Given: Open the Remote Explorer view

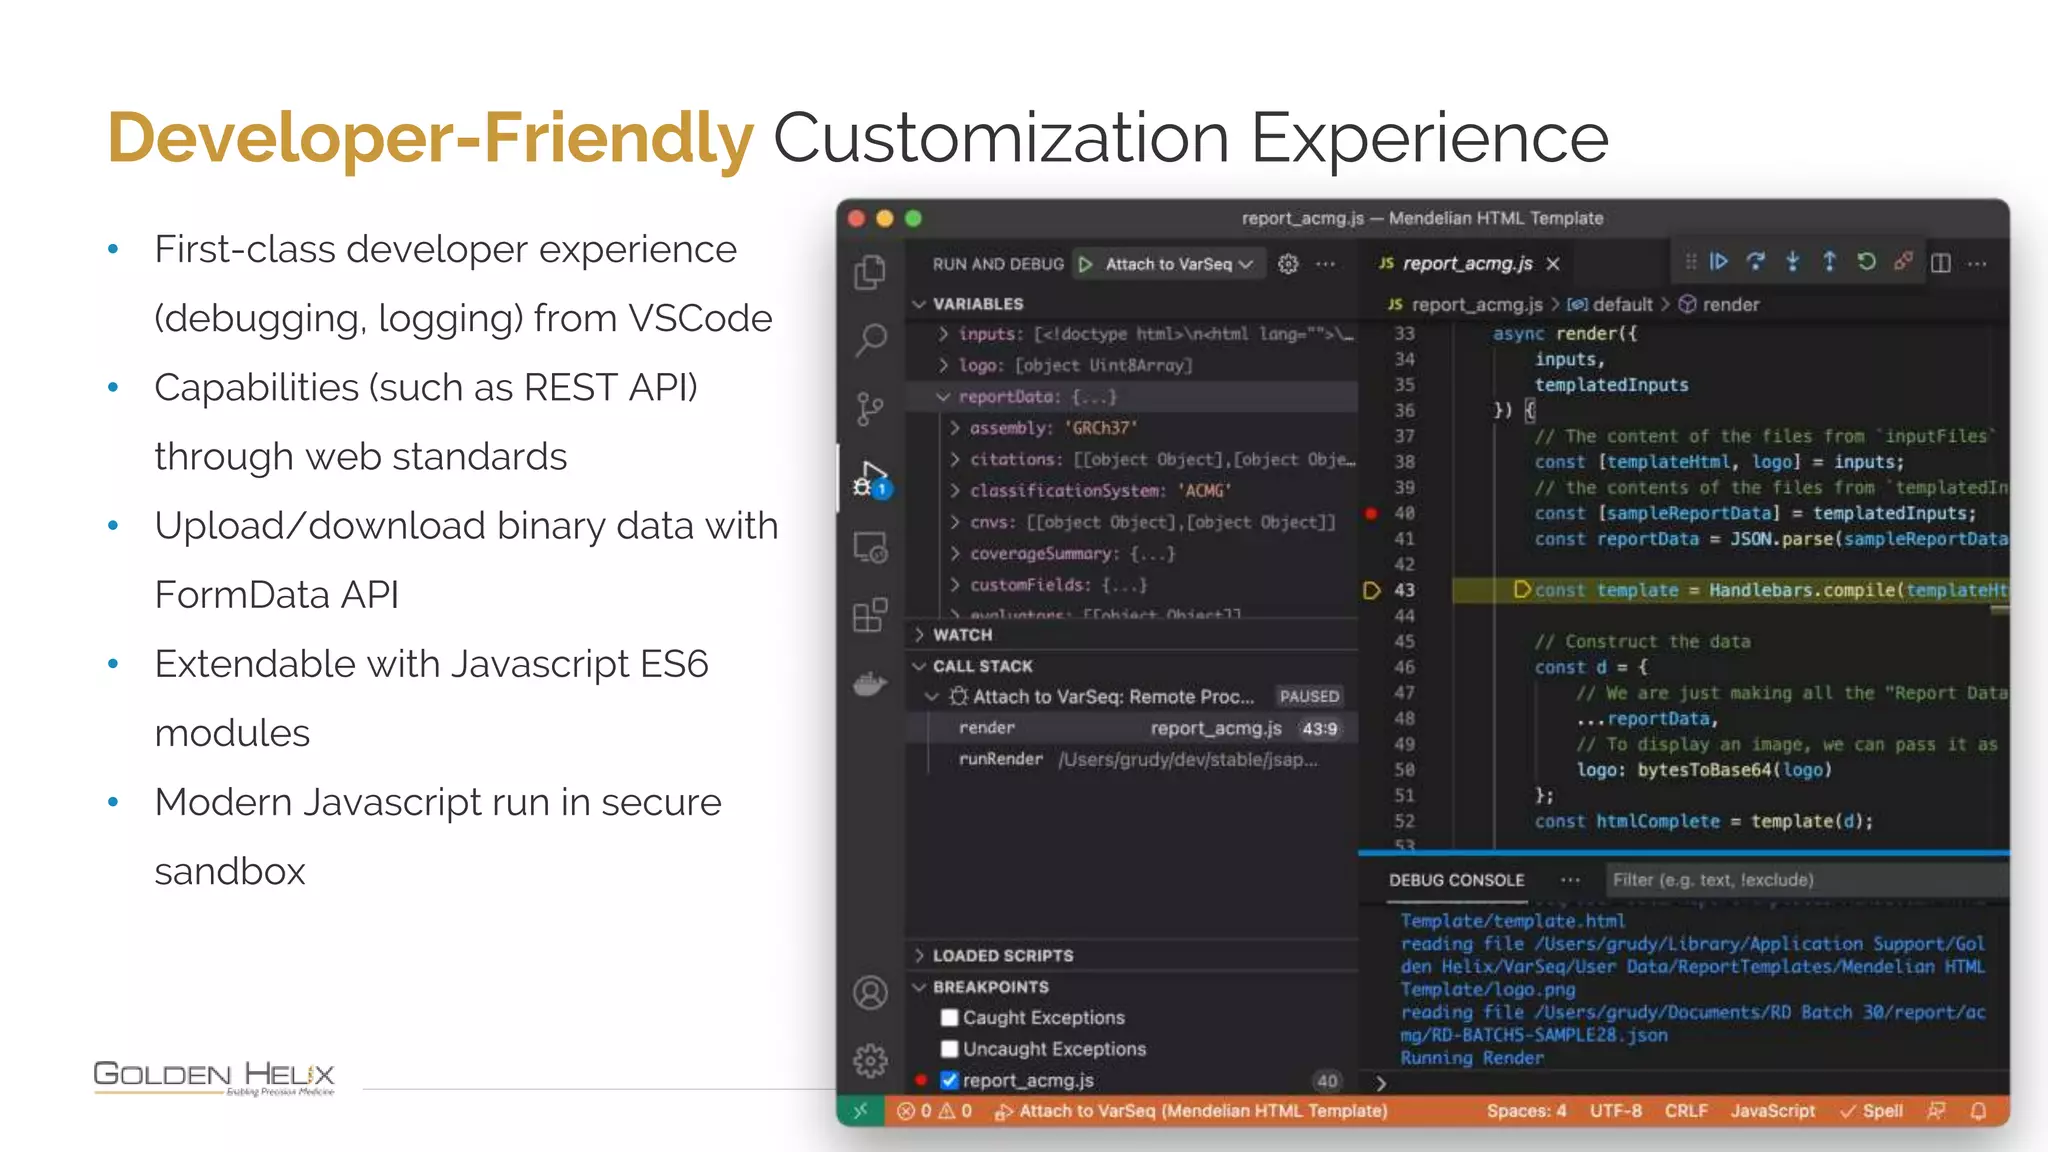Looking at the screenshot, I should coord(870,547).
